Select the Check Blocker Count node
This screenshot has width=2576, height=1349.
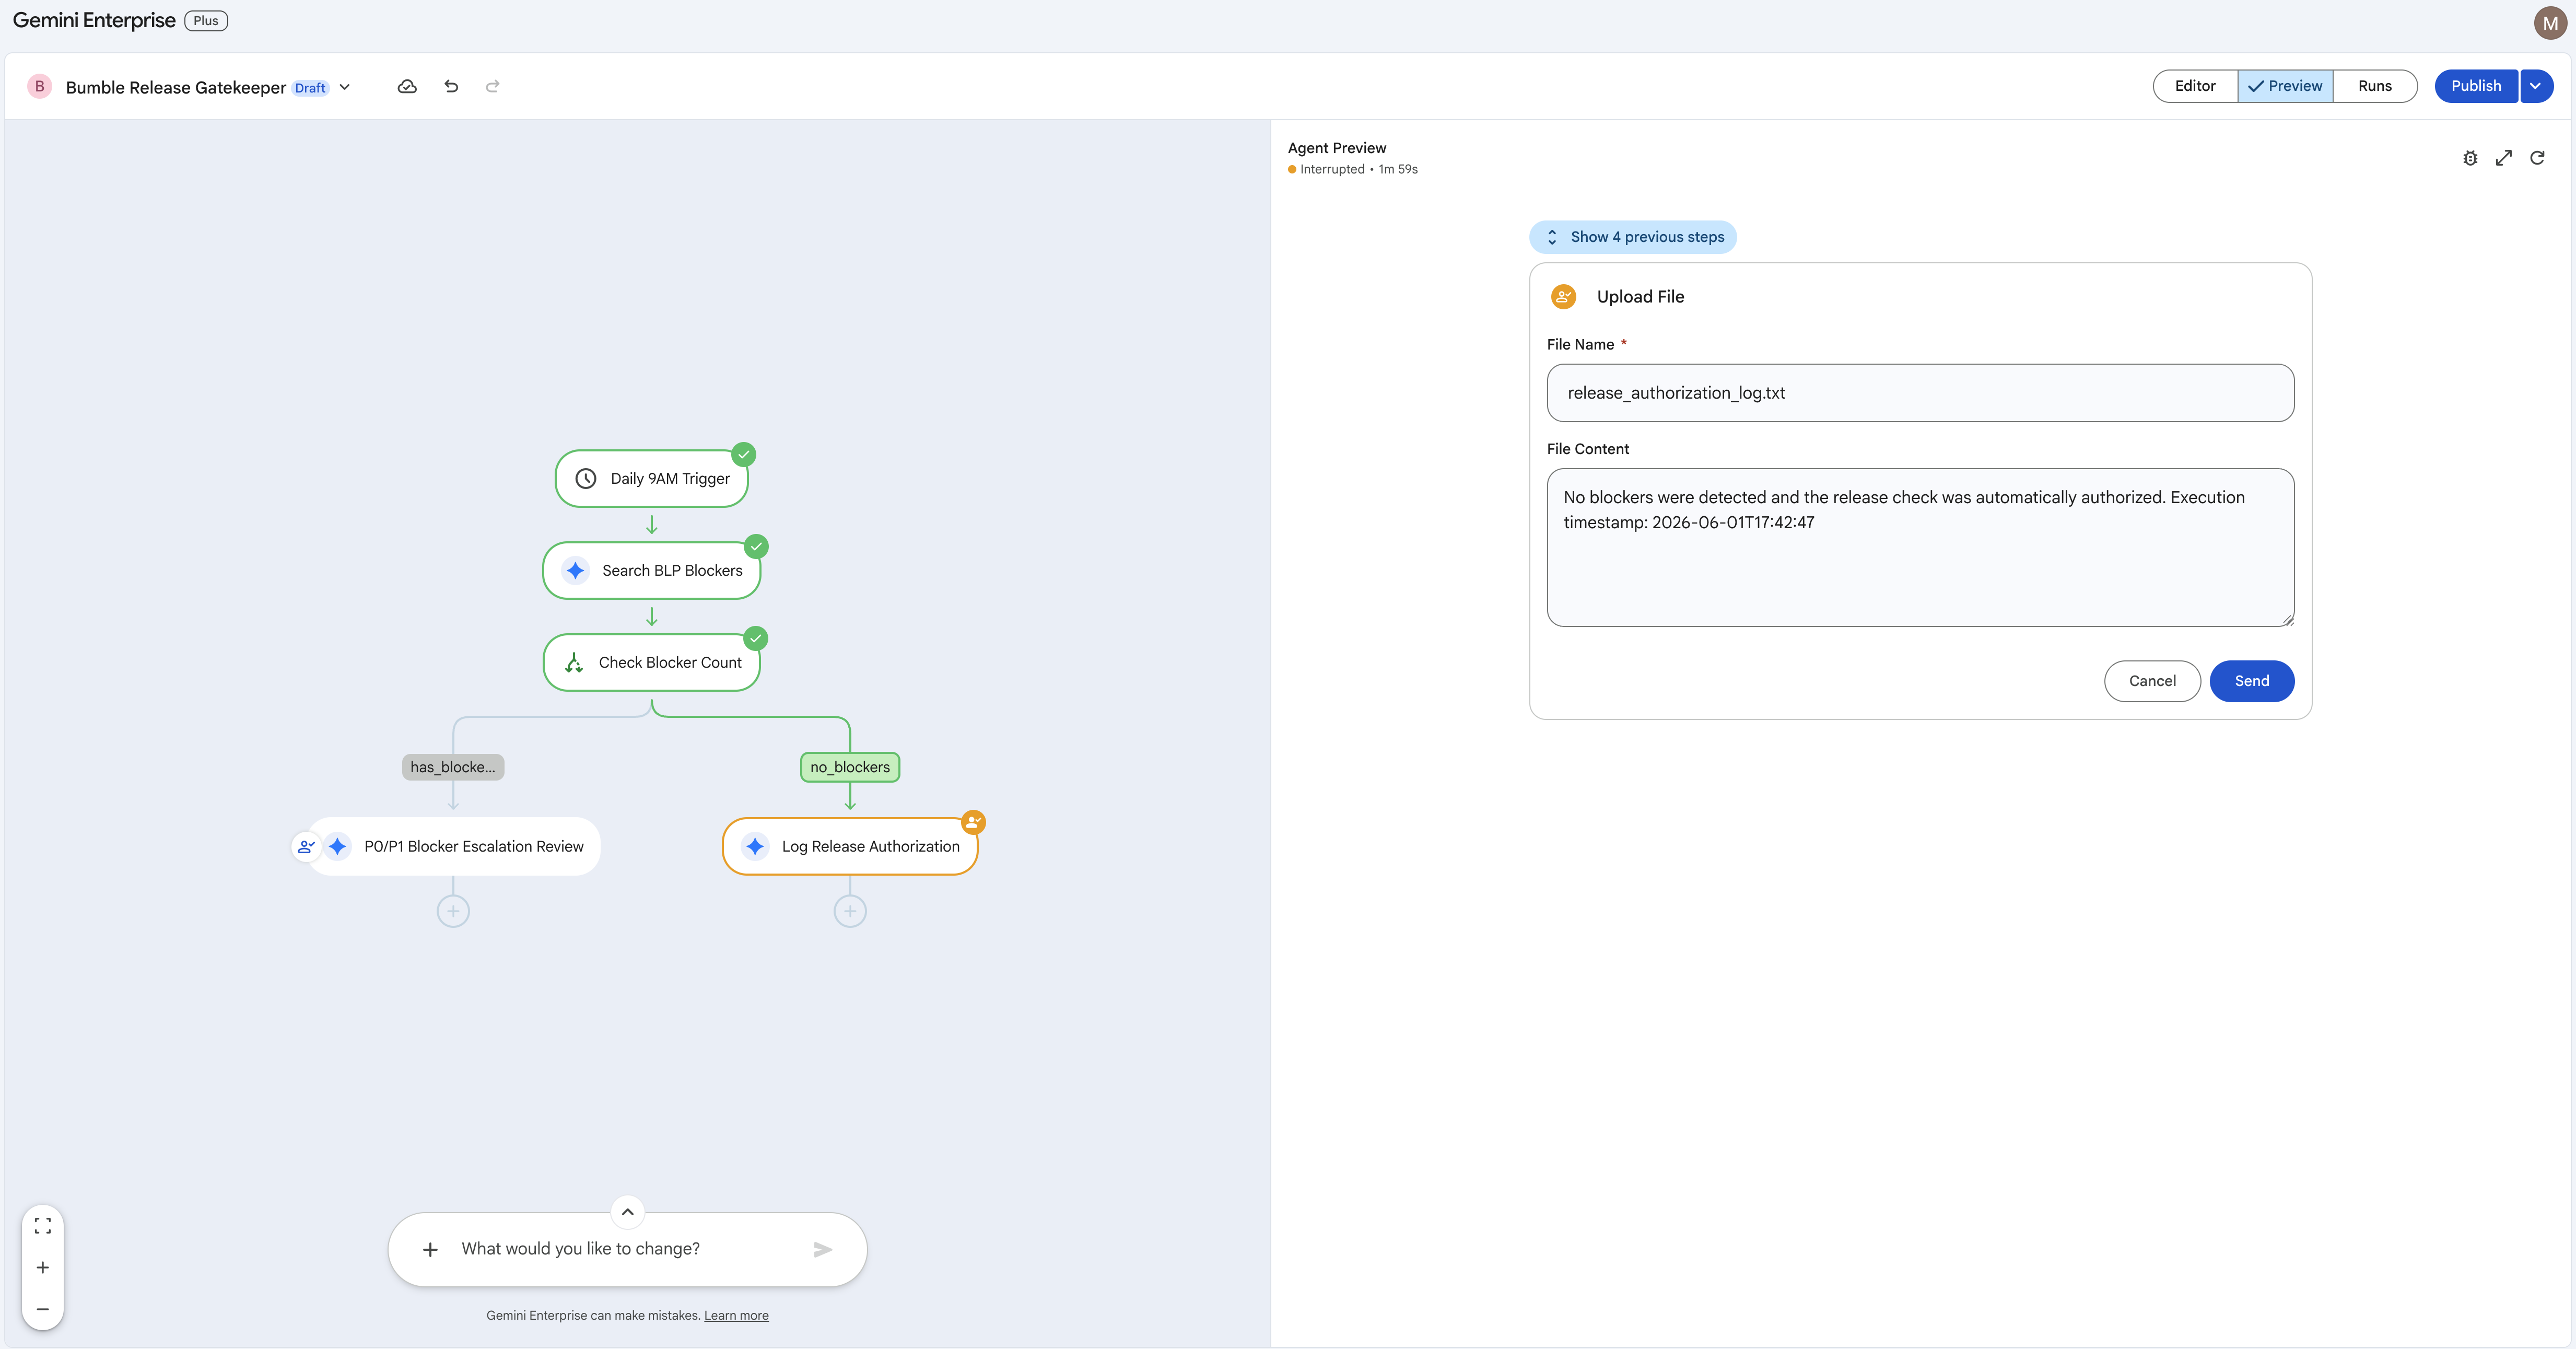coord(651,663)
